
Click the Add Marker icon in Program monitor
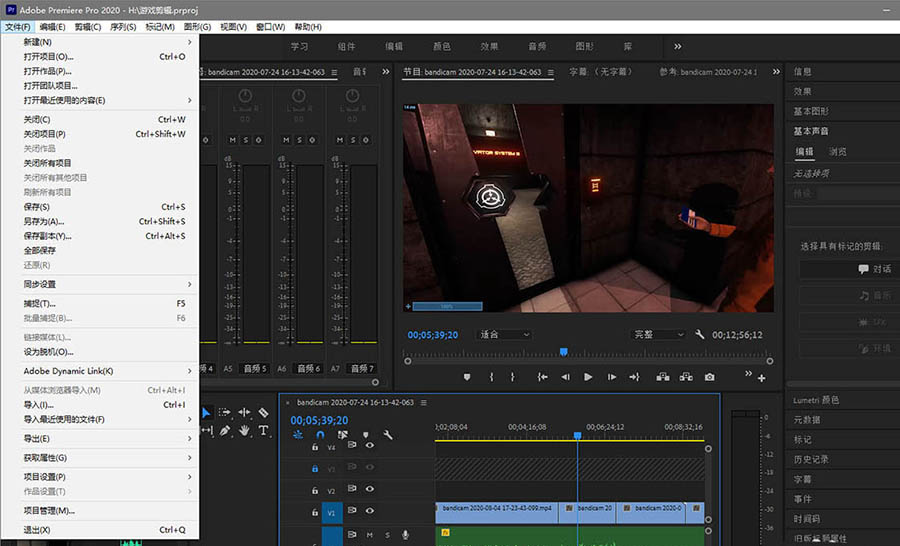pyautogui.click(x=466, y=377)
